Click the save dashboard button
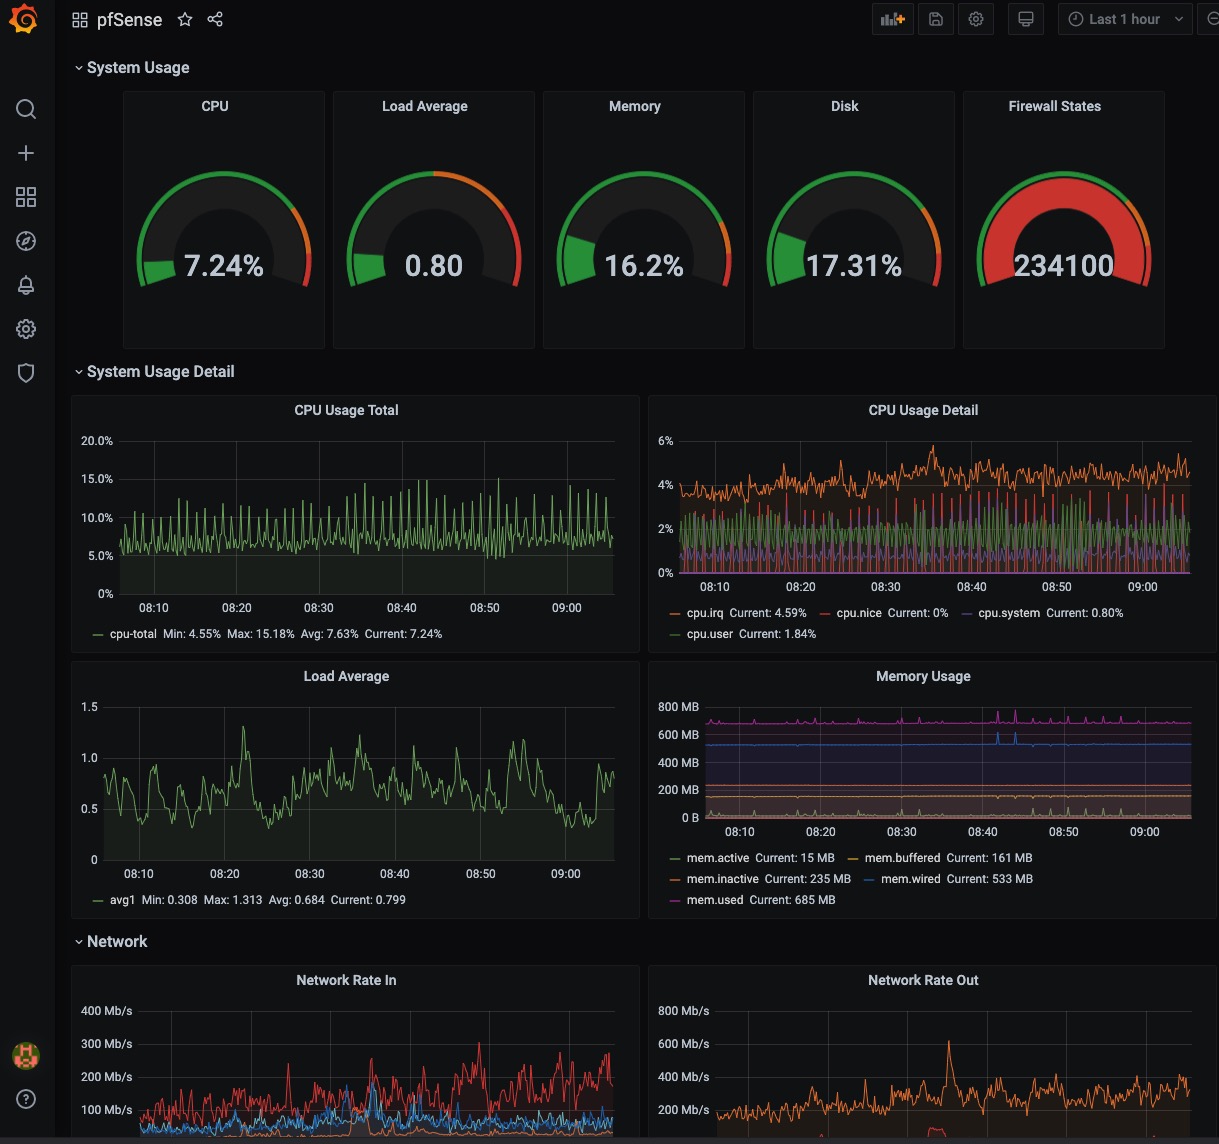This screenshot has height=1144, width=1219. click(x=936, y=19)
